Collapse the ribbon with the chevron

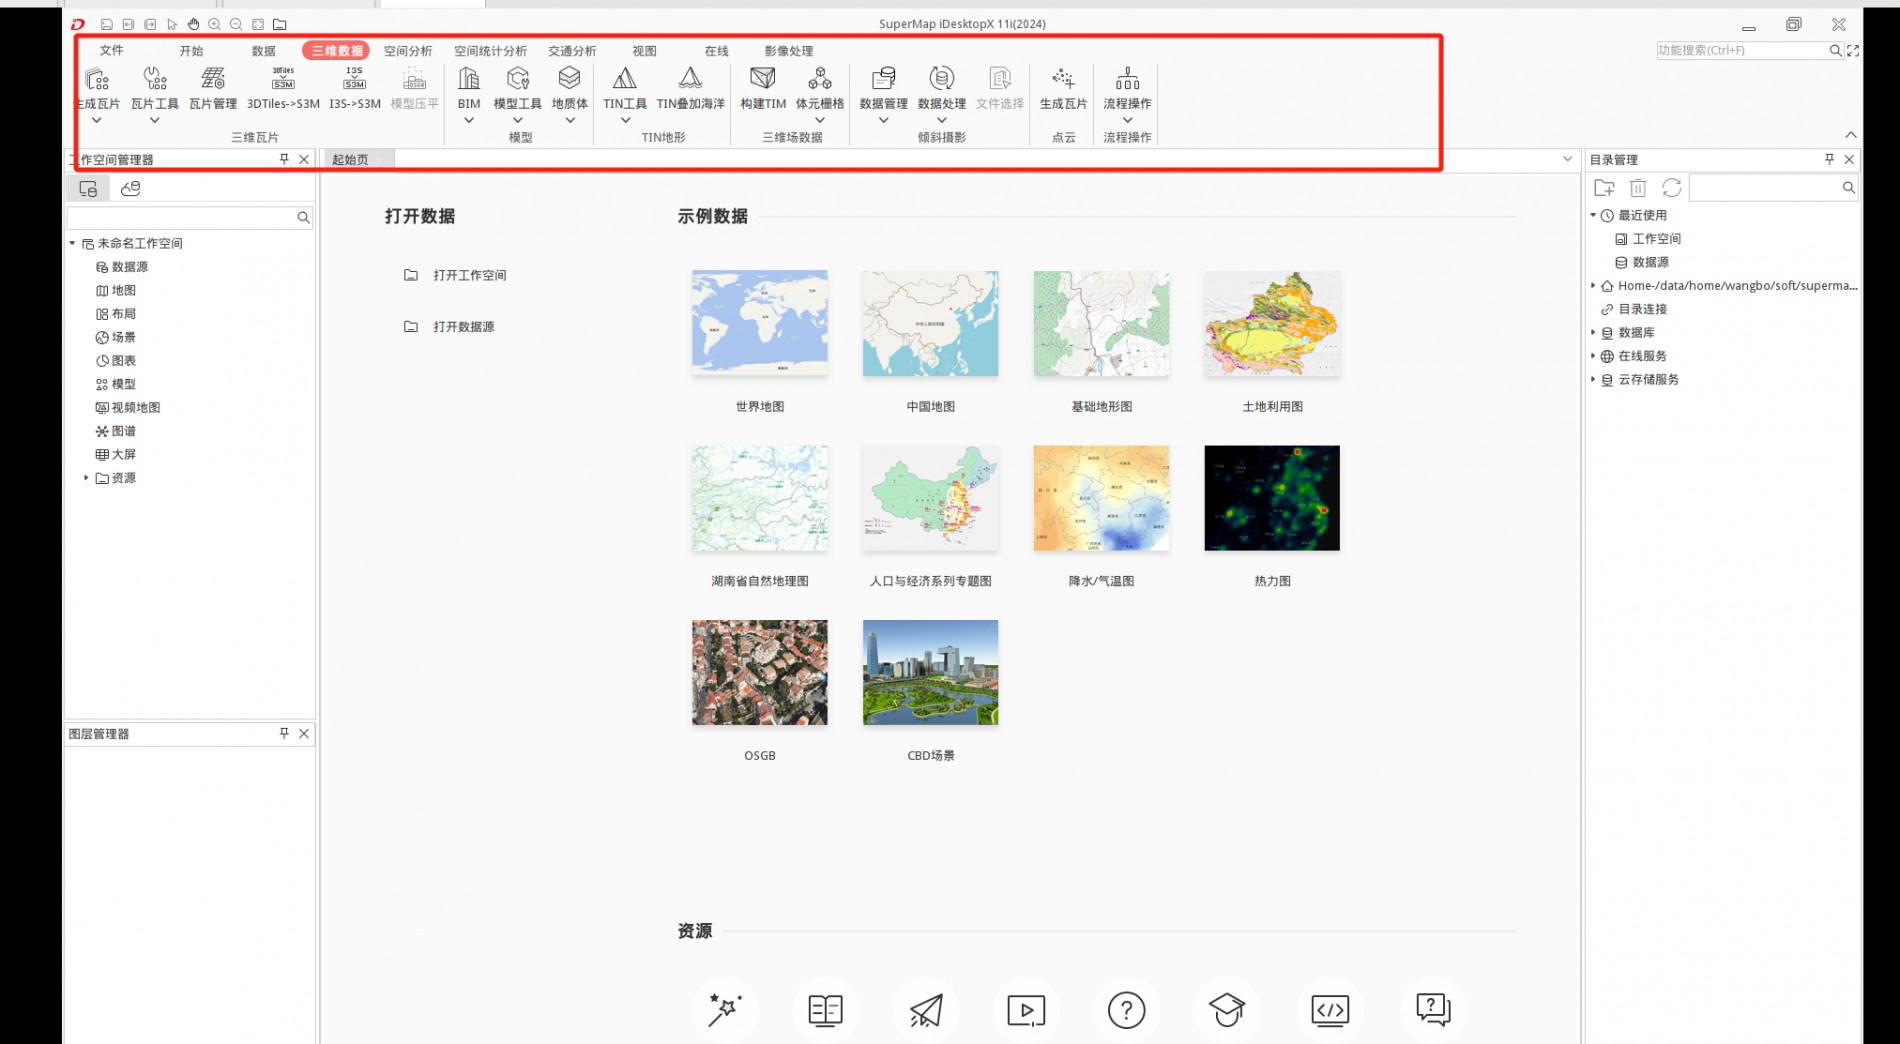[x=1851, y=135]
